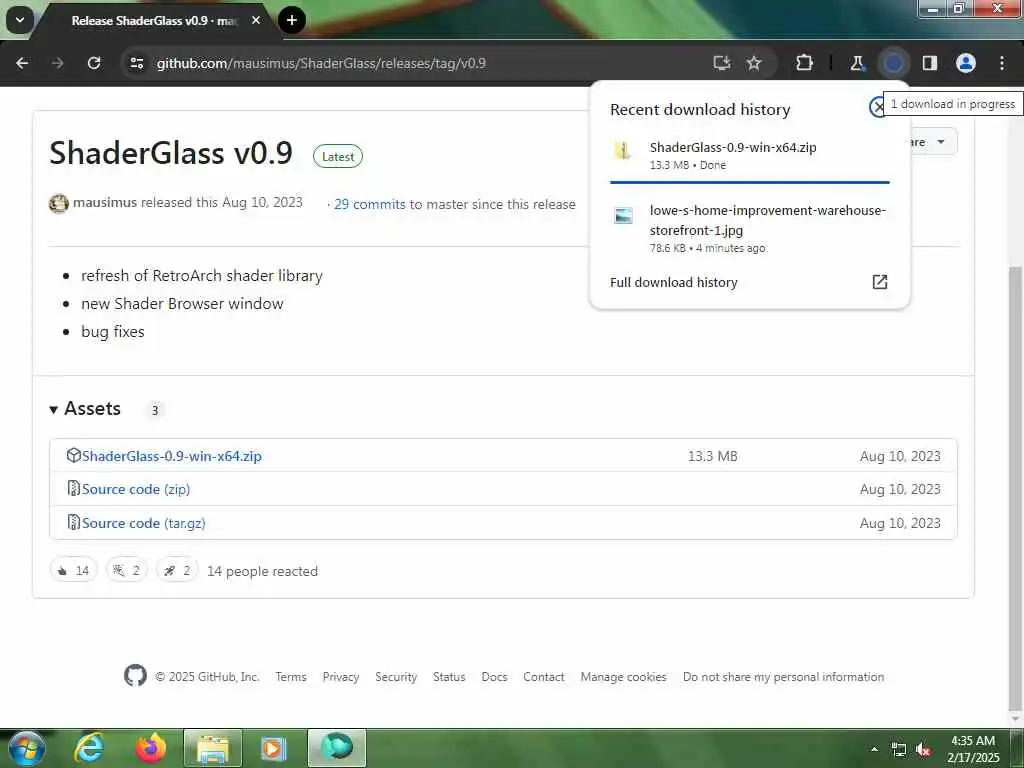
Task: Click the jpg thumbnail in download history
Action: (x=623, y=215)
